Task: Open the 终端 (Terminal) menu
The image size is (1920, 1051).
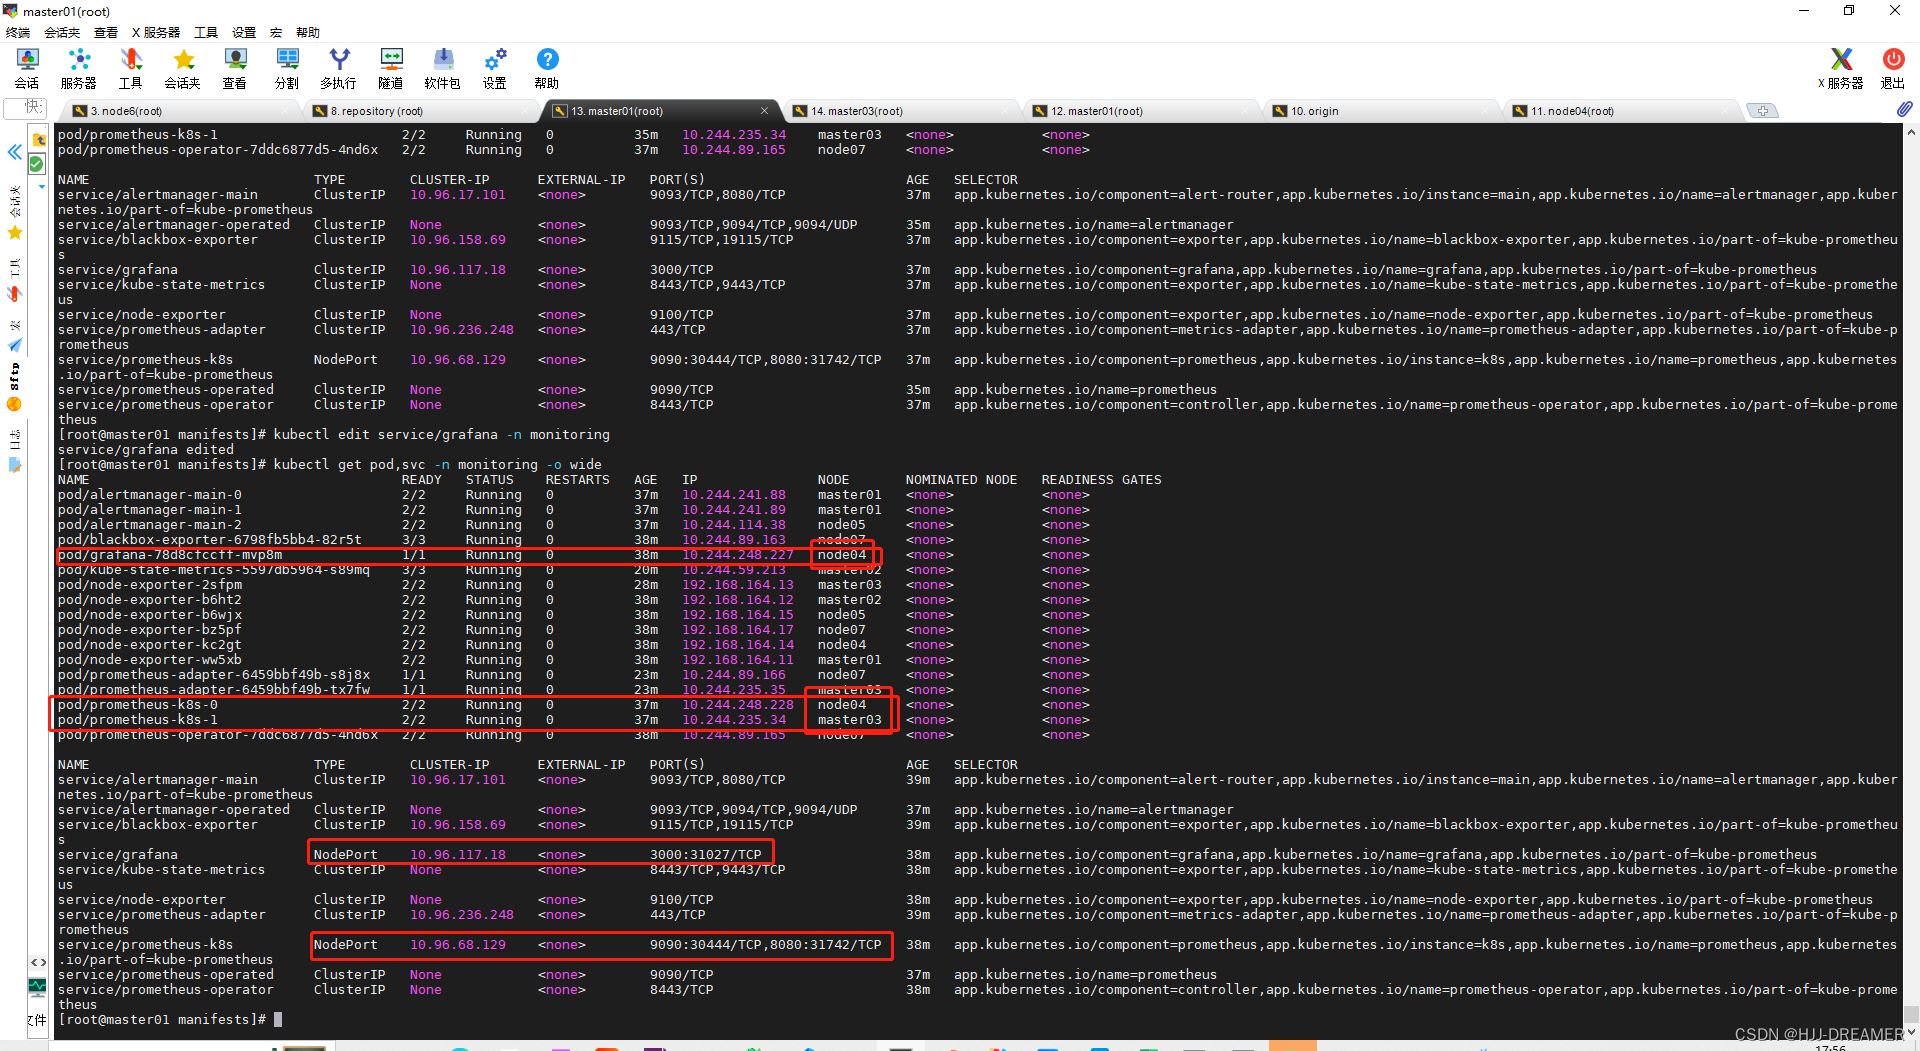Action: tap(18, 32)
